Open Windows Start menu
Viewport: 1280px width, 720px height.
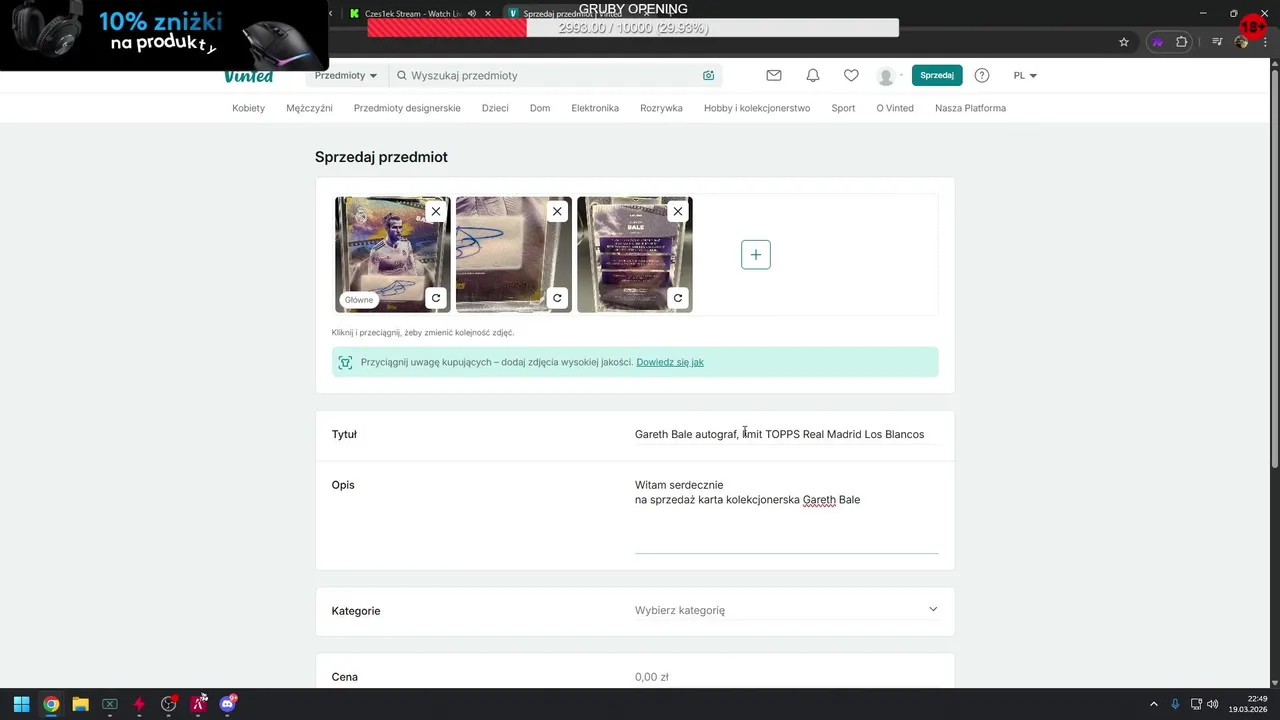point(21,704)
